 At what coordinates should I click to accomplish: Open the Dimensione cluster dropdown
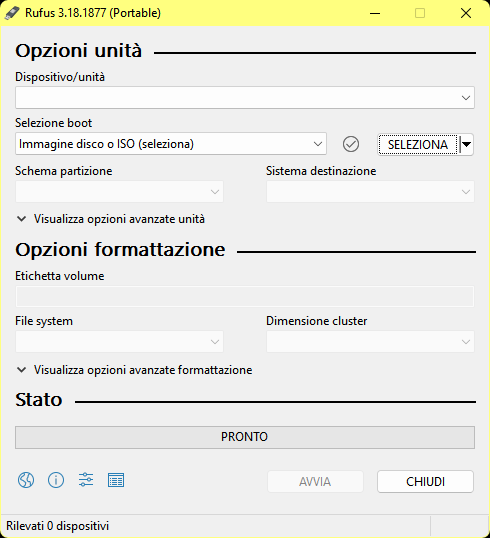click(370, 341)
